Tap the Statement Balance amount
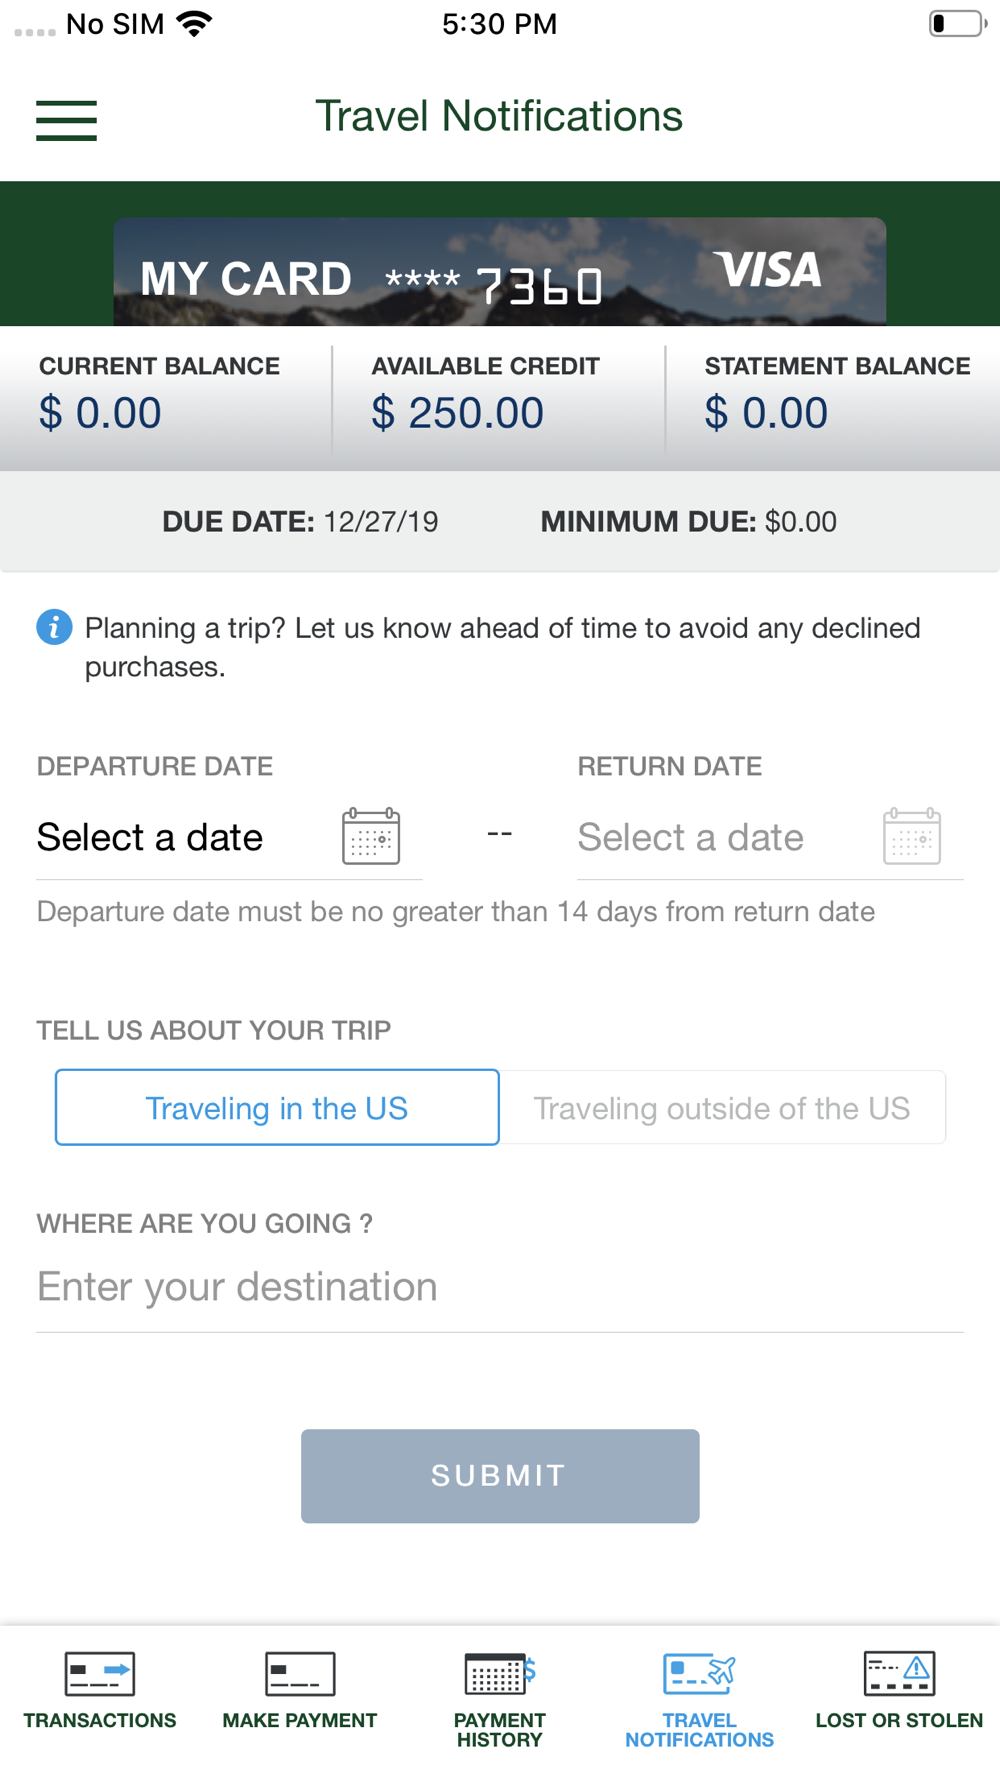Viewport: 1000px width, 1778px height. point(766,413)
